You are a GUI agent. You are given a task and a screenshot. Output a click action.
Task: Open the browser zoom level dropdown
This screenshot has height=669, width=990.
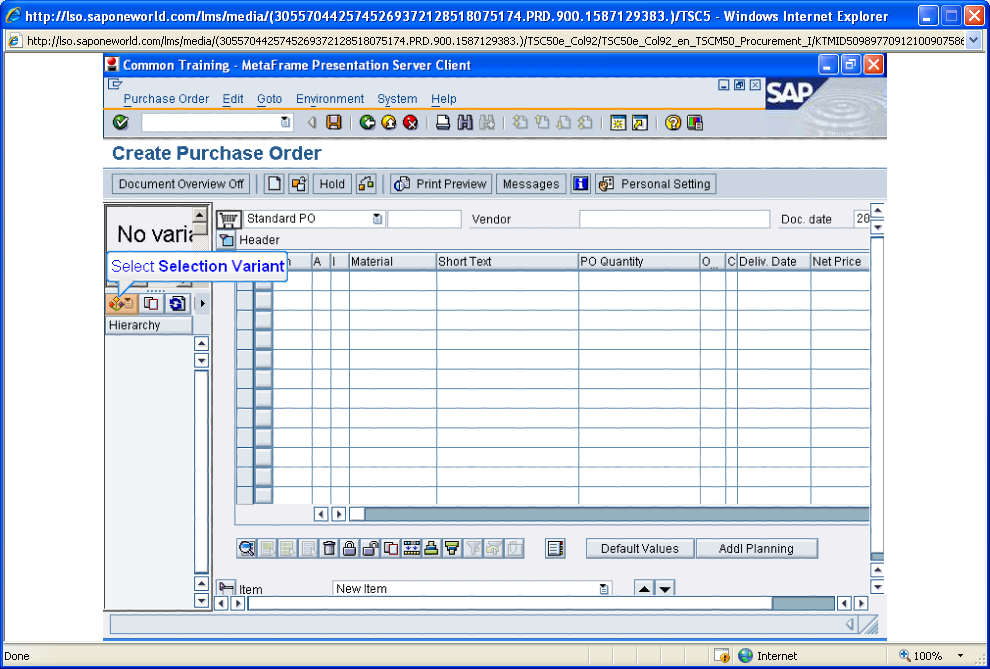click(x=960, y=656)
